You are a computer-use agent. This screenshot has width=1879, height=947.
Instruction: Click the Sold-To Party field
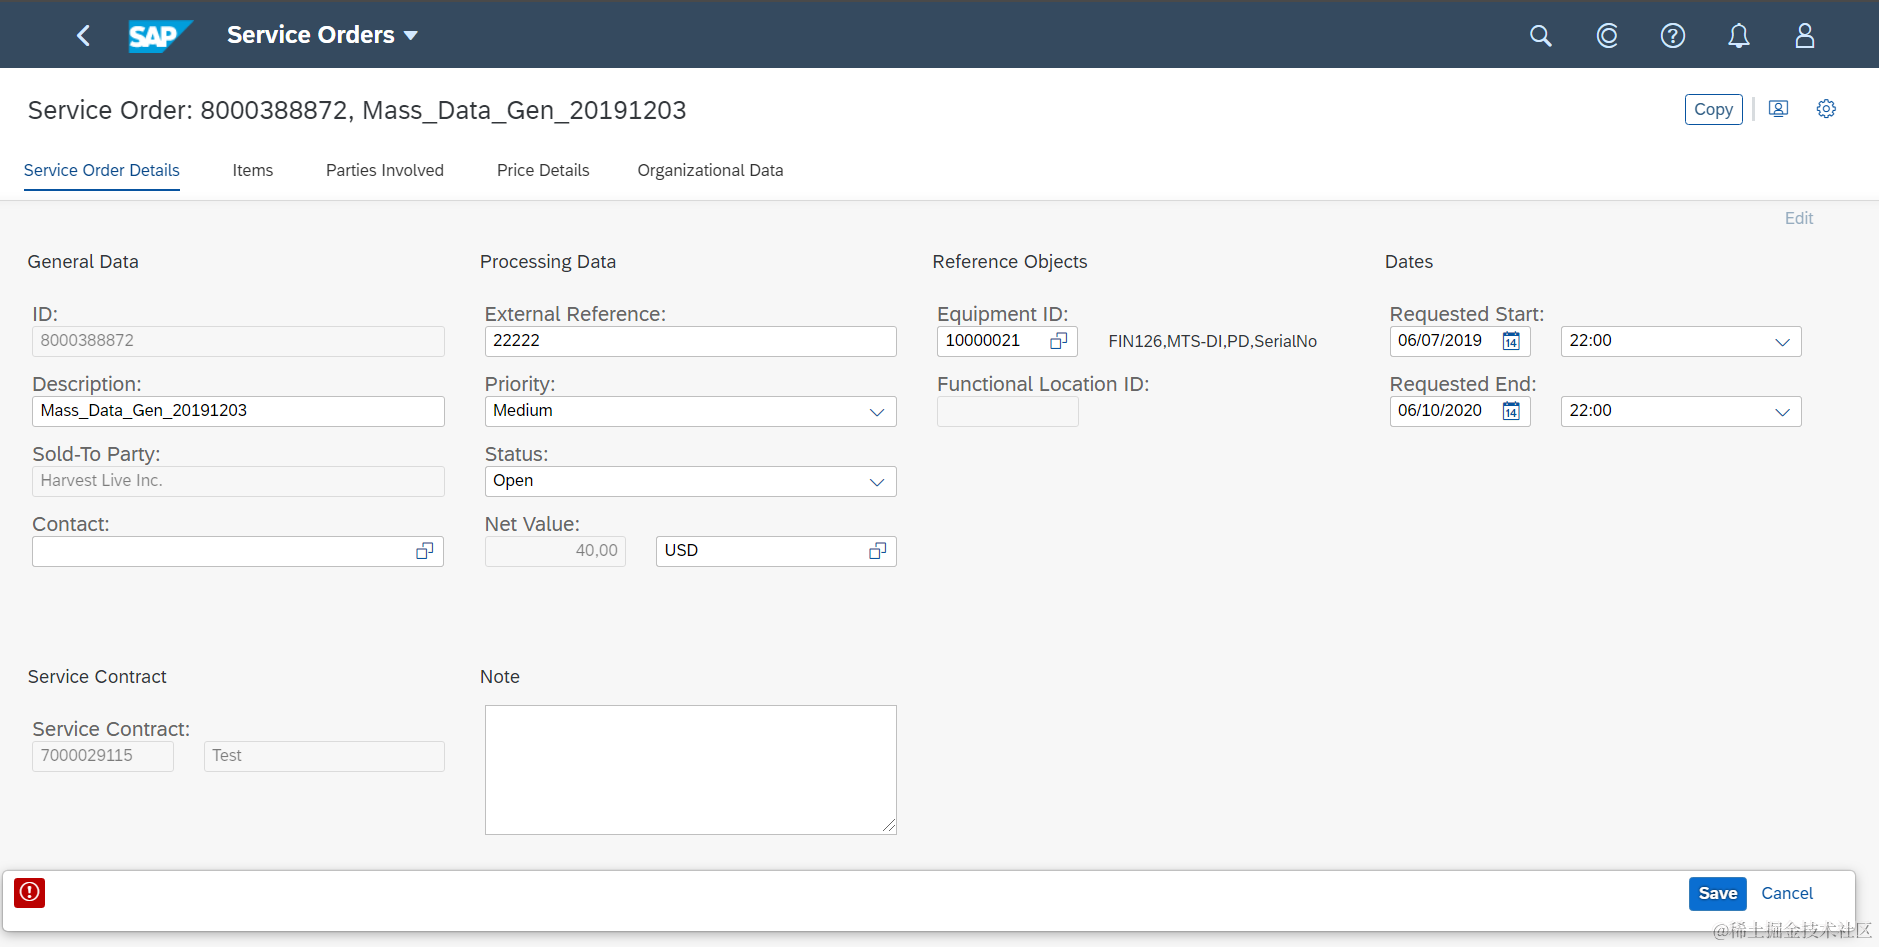point(238,481)
